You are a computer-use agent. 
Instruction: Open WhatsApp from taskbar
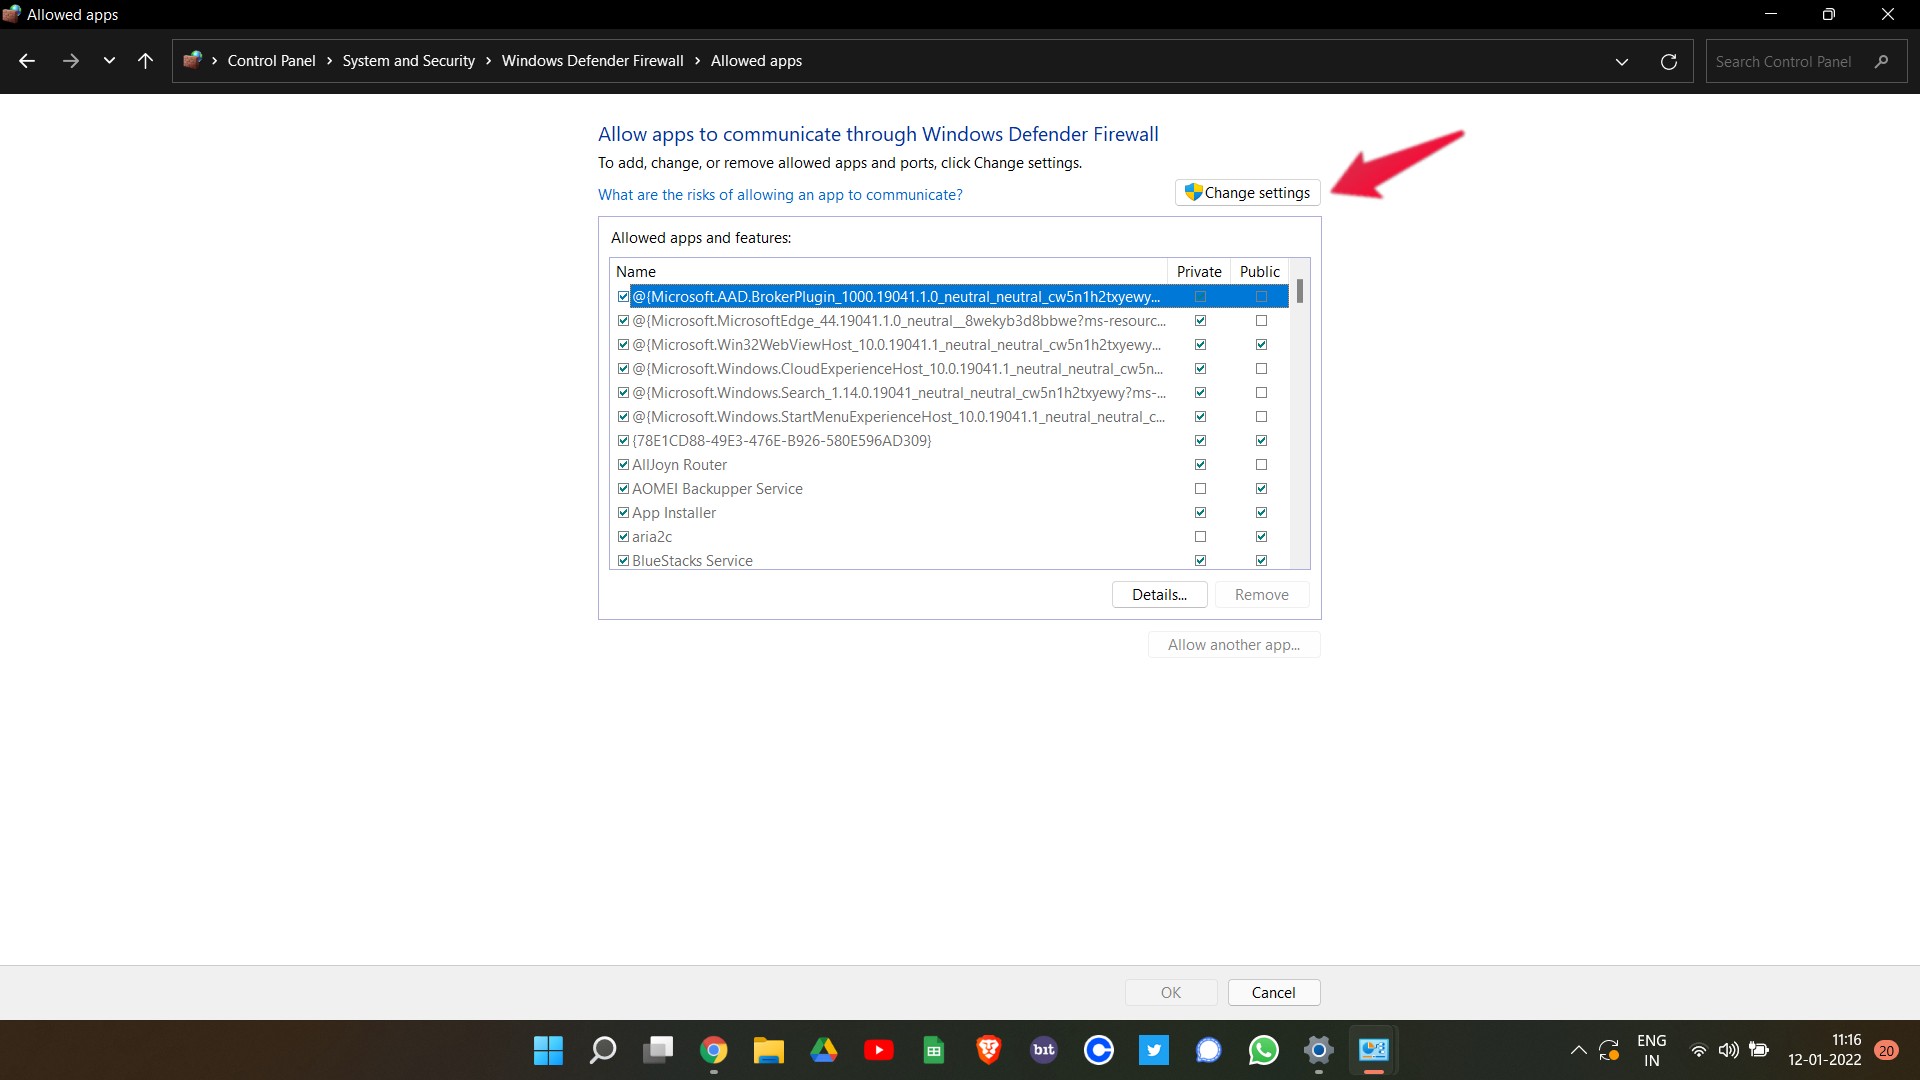1263,1050
